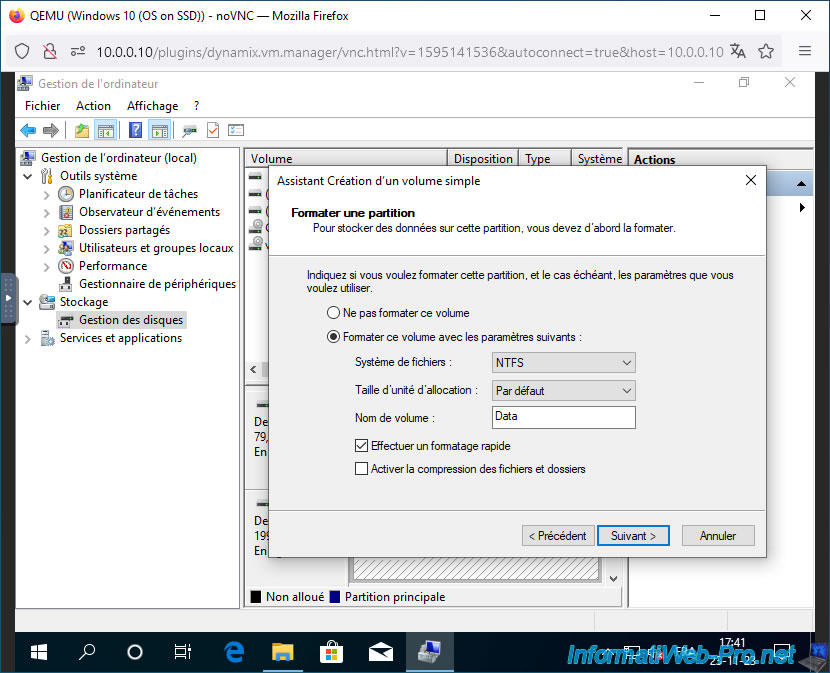Click the settings list toolbar icon
This screenshot has width=830, height=673.
236,130
